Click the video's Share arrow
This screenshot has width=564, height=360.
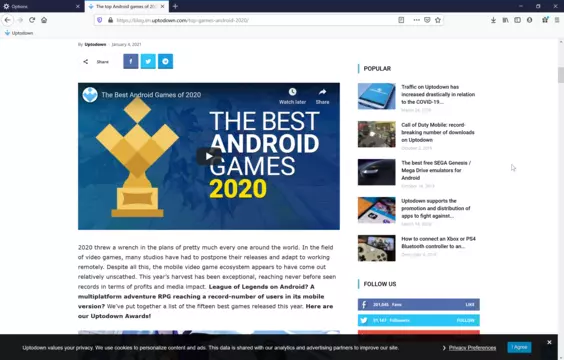(322, 96)
